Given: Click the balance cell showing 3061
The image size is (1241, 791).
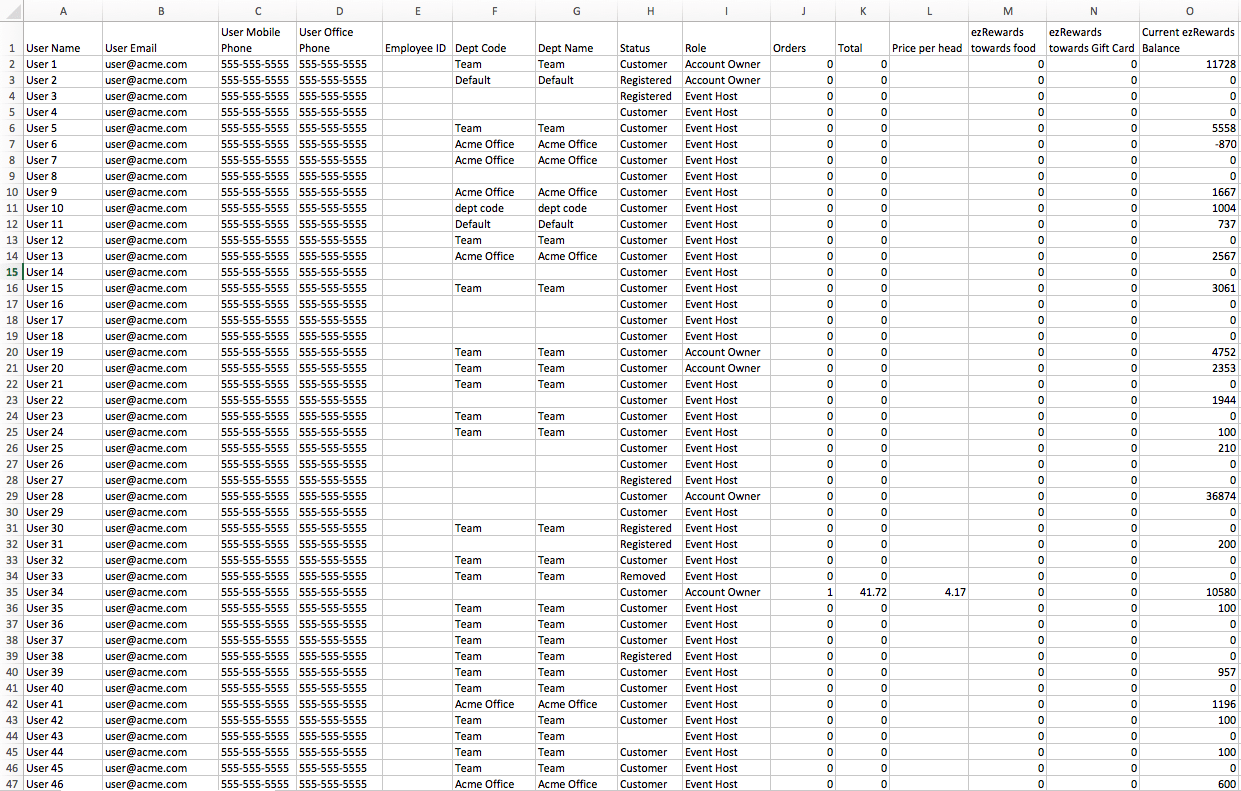Looking at the screenshot, I should 1189,288.
